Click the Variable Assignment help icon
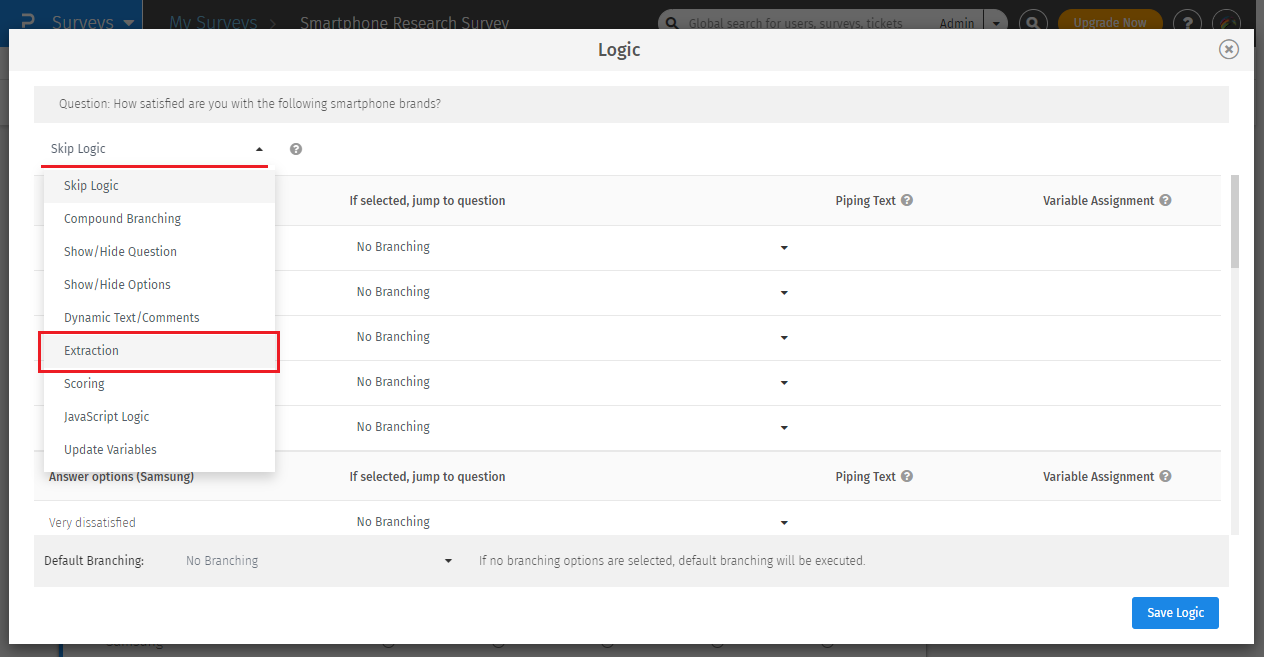The width and height of the screenshot is (1264, 657). pos(1165,200)
